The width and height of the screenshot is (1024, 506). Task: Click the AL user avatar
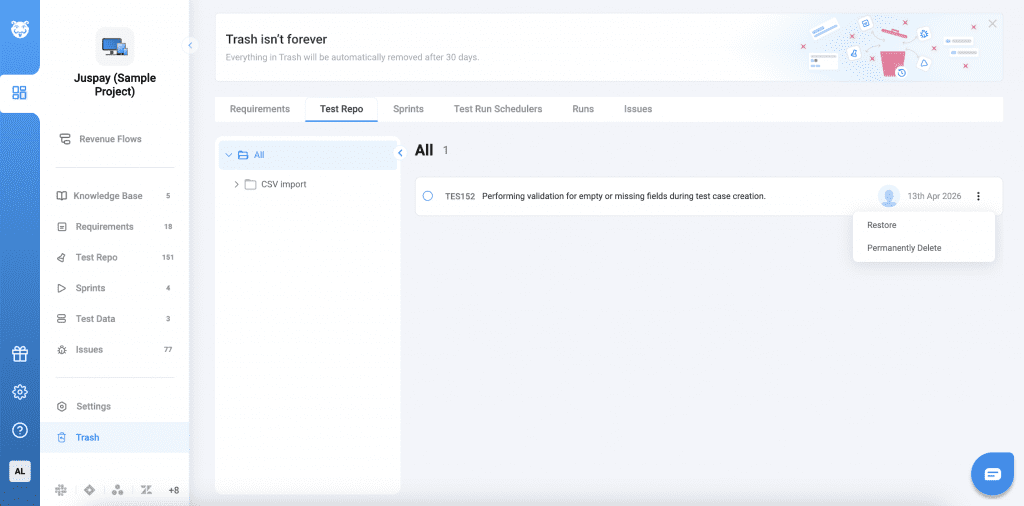tap(19, 471)
